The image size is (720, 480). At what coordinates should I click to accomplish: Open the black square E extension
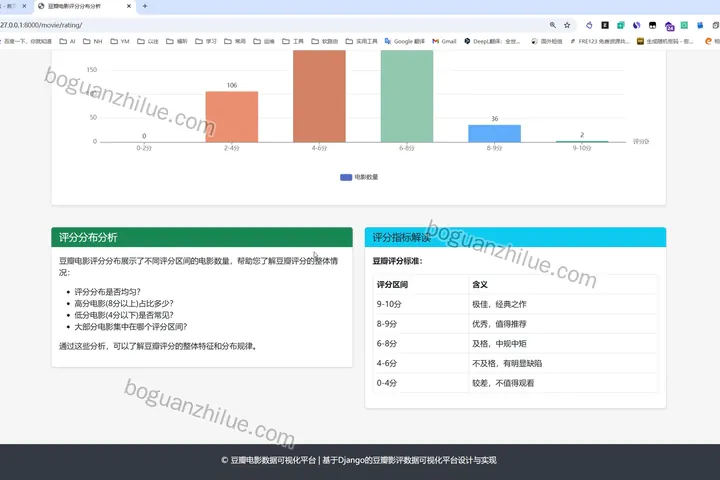[x=605, y=25]
